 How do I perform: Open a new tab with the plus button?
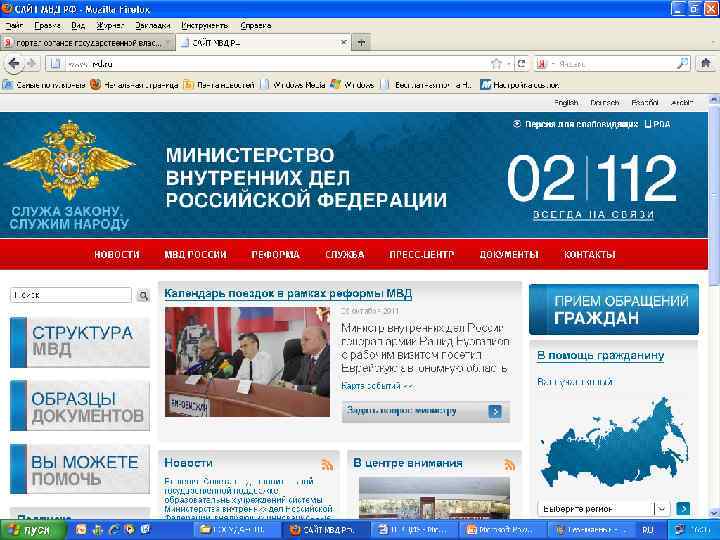point(361,43)
